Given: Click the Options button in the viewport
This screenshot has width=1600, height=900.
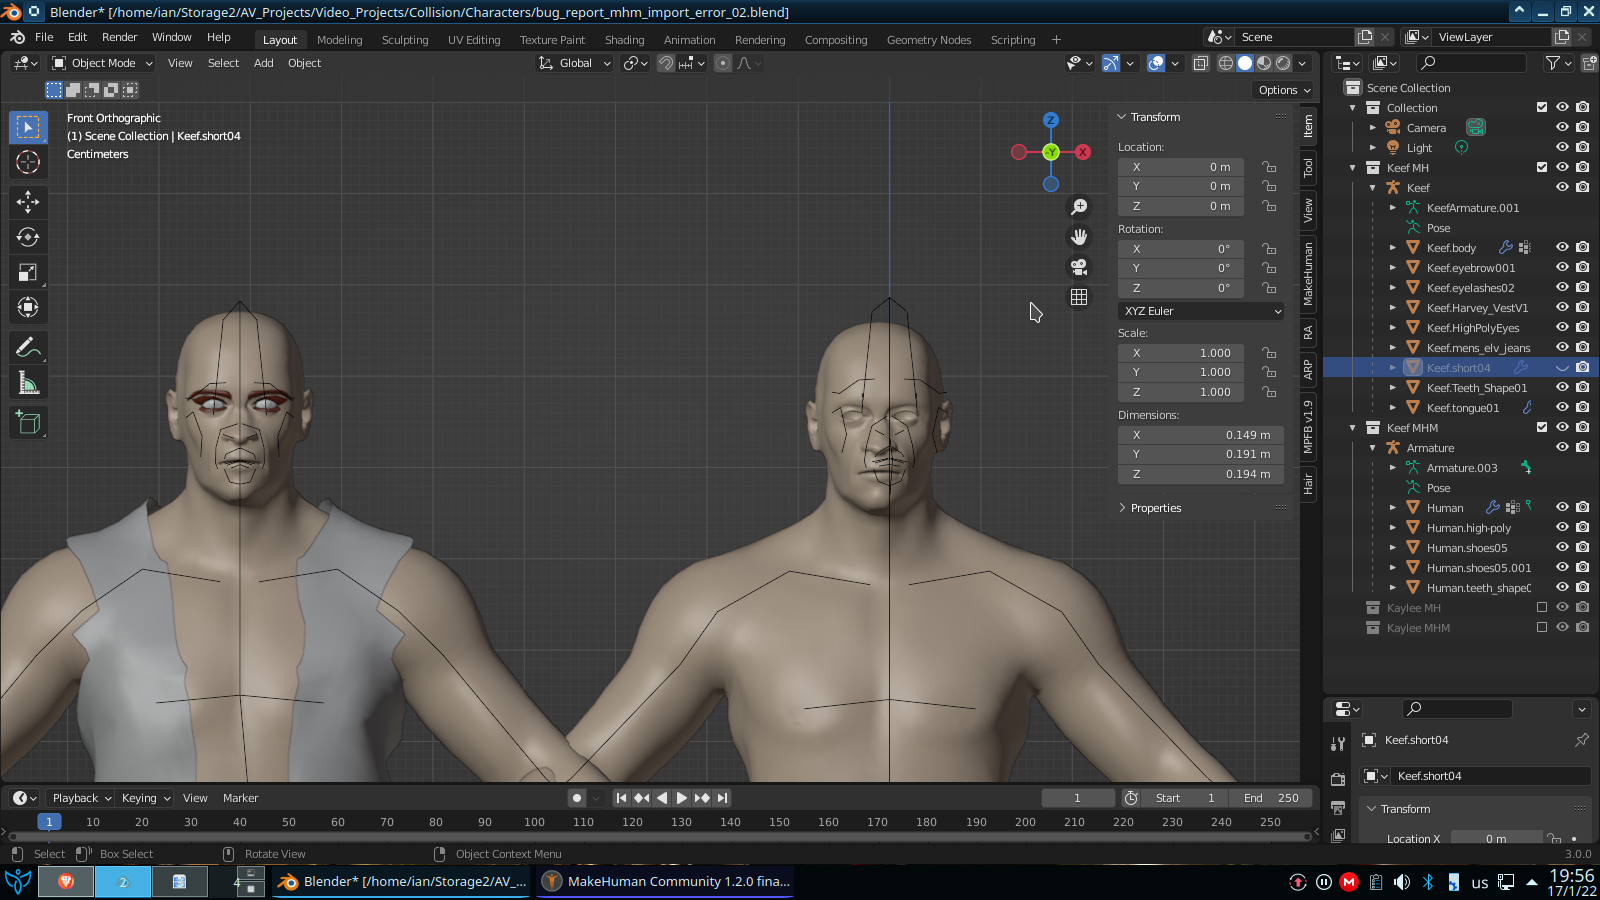Looking at the screenshot, I should 1283,90.
